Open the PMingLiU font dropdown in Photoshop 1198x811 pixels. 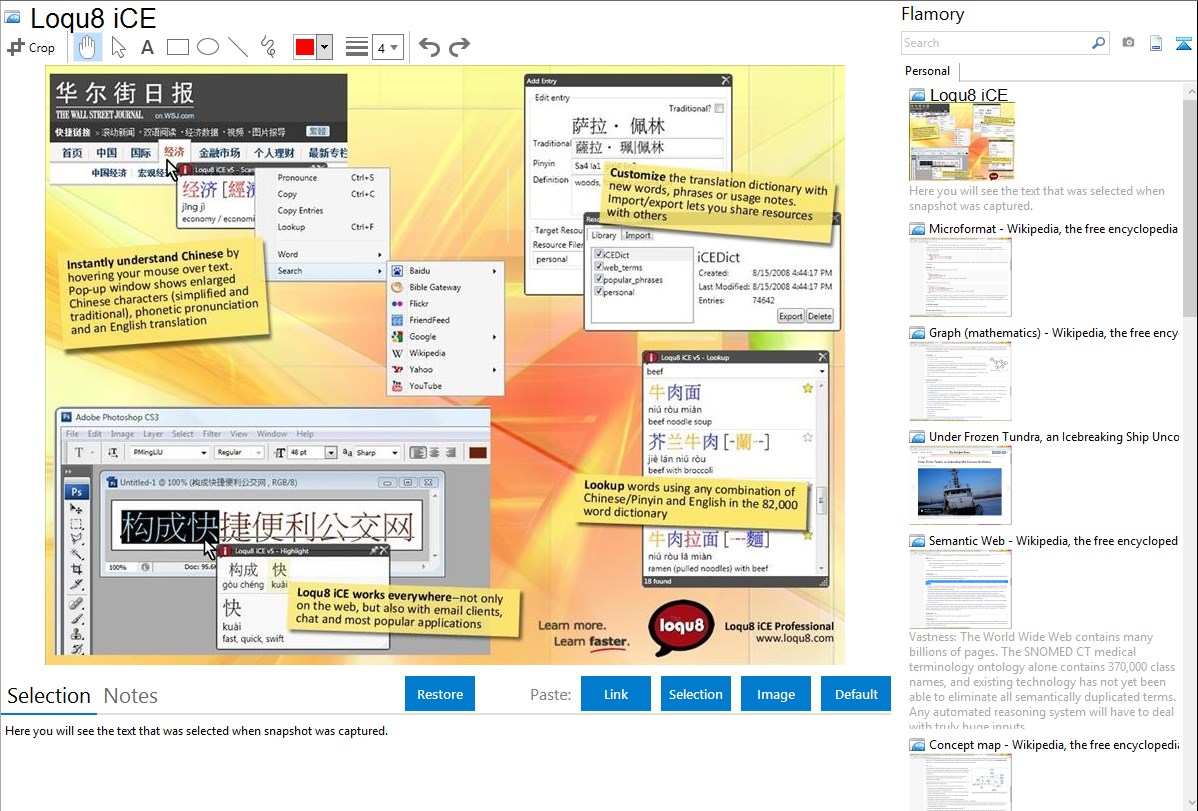pyautogui.click(x=203, y=453)
